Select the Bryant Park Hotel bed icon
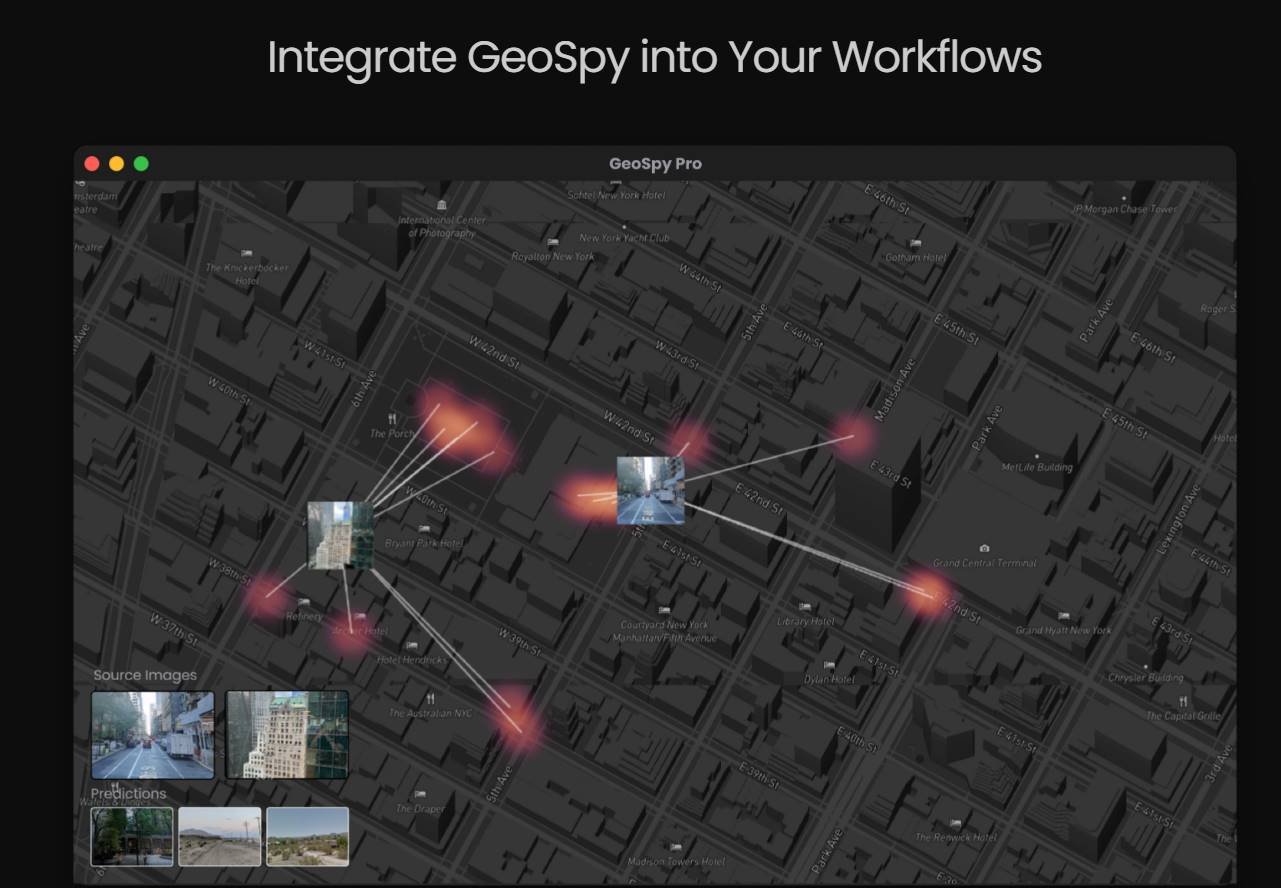This screenshot has height=888, width=1281. point(424,529)
